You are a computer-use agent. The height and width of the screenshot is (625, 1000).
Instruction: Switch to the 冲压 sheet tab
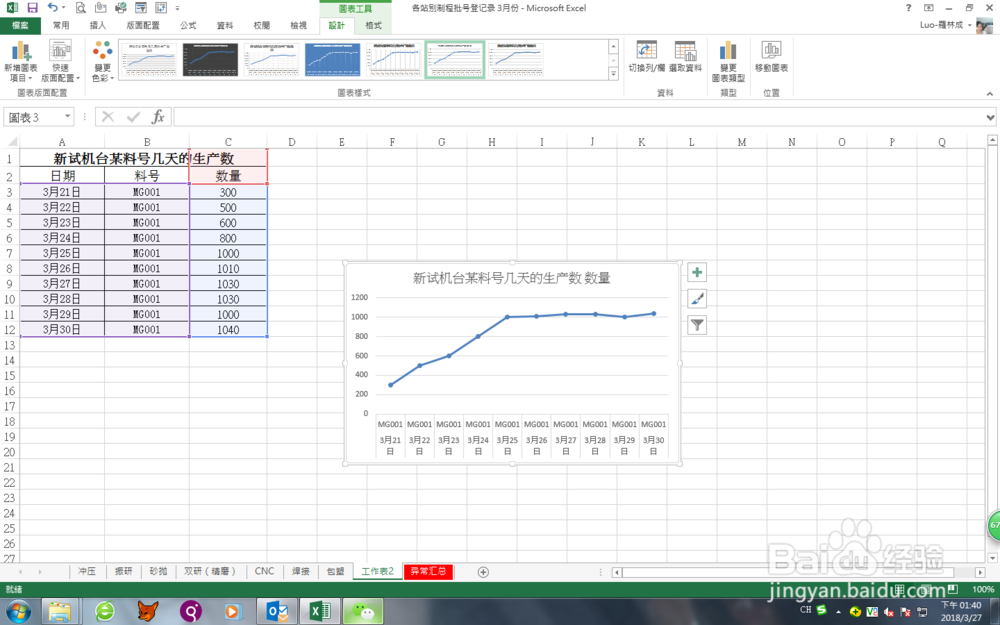coord(87,571)
